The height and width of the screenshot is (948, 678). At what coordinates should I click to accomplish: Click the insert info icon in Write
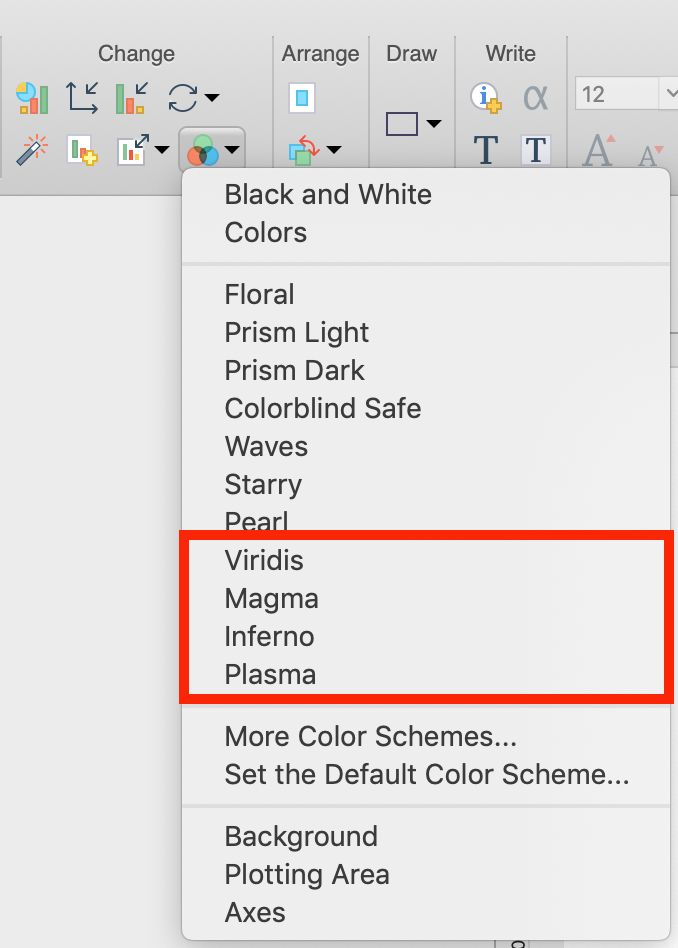tap(485, 97)
